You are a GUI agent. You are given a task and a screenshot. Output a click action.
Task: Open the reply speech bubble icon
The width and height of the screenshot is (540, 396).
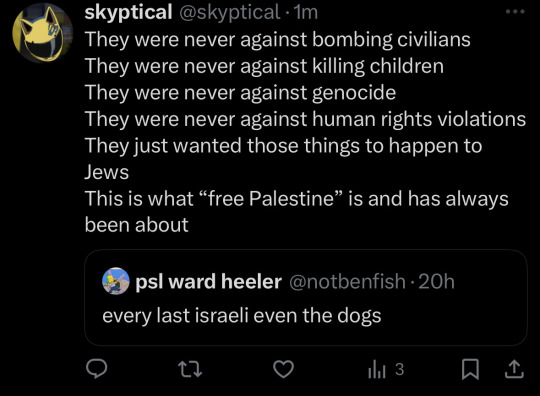tap(96, 368)
